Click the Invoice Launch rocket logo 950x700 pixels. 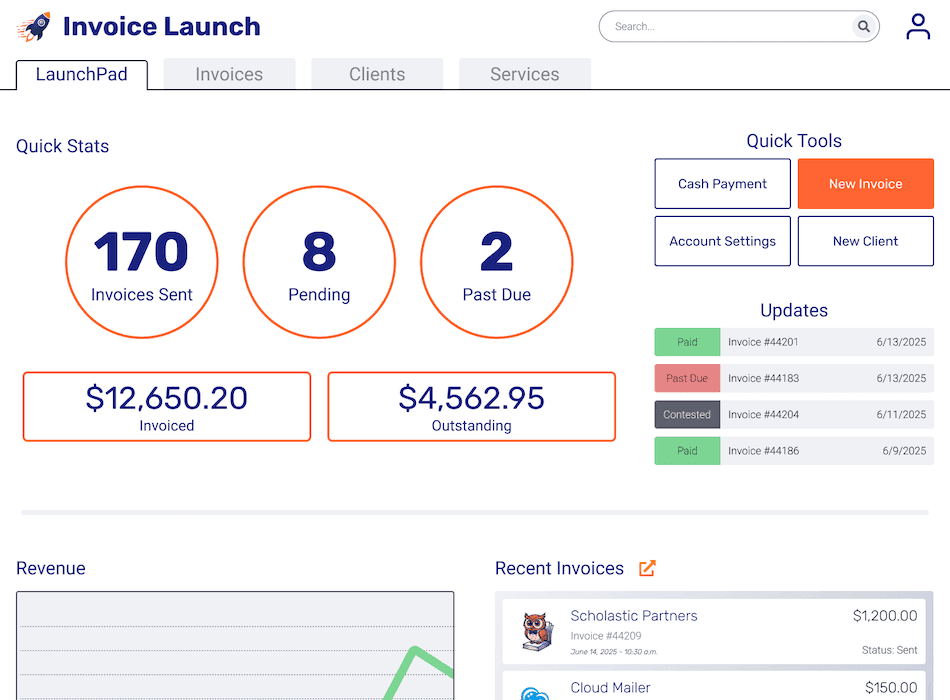pyautogui.click(x=34, y=27)
